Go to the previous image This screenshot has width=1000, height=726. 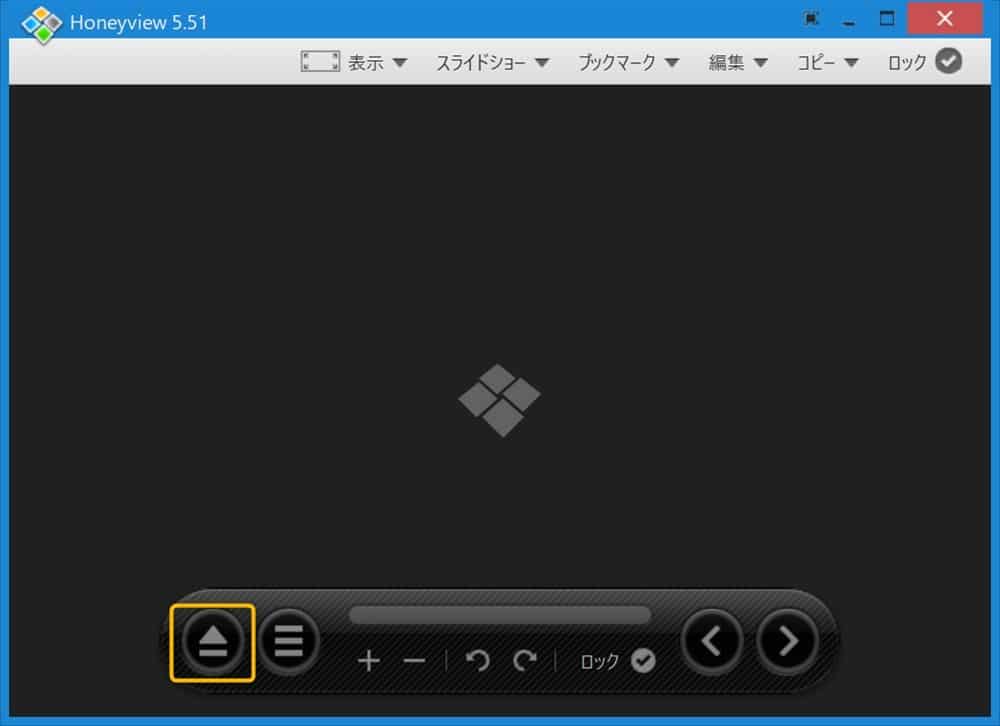pos(712,640)
